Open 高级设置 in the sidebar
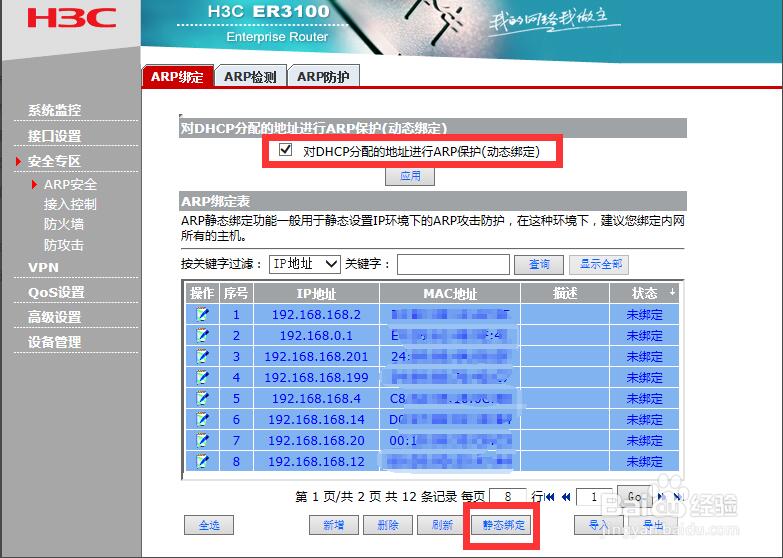 (54, 317)
